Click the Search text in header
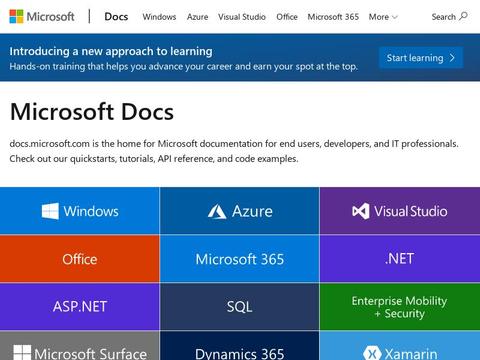480x360 pixels. (x=443, y=17)
